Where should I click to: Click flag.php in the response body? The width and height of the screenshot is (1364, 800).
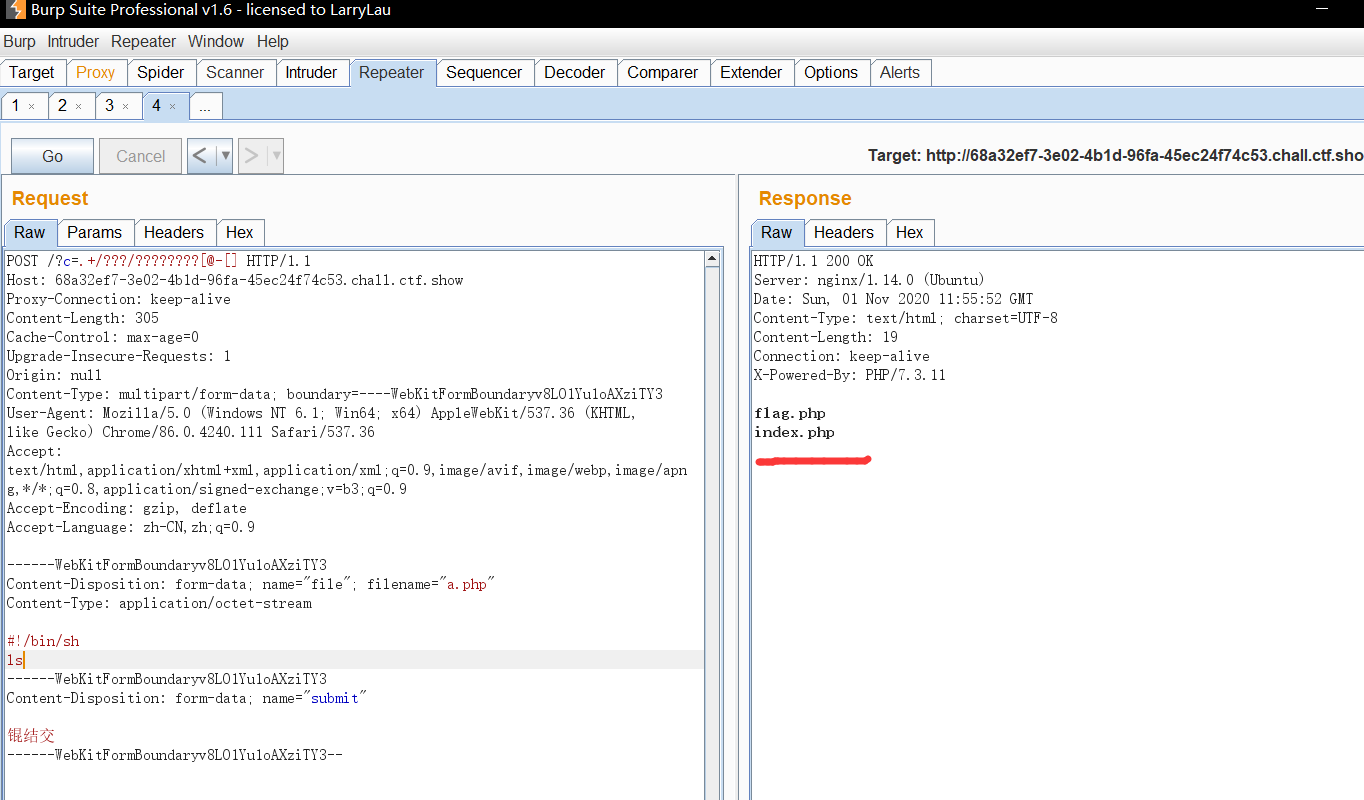[790, 413]
